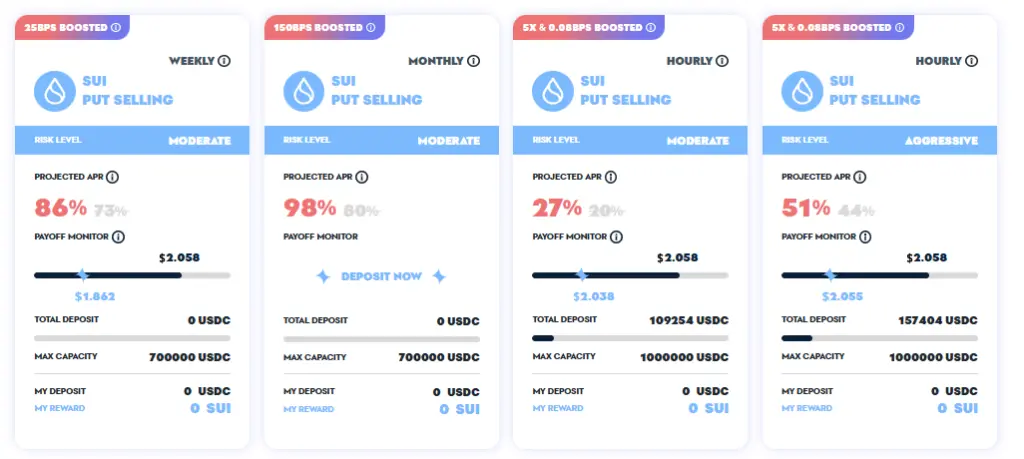Viewport: 1024px width, 459px height.
Task: Click payoff monitor bar showing $1.862 marker
Action: 132,275
